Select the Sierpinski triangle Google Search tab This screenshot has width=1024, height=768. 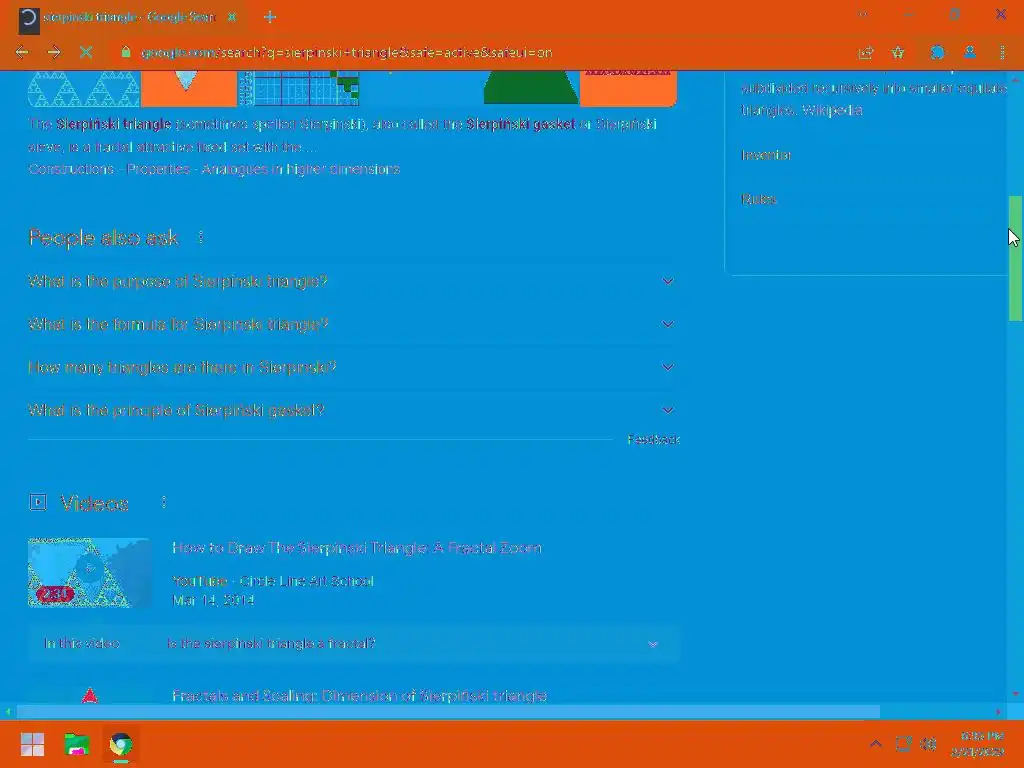click(129, 18)
